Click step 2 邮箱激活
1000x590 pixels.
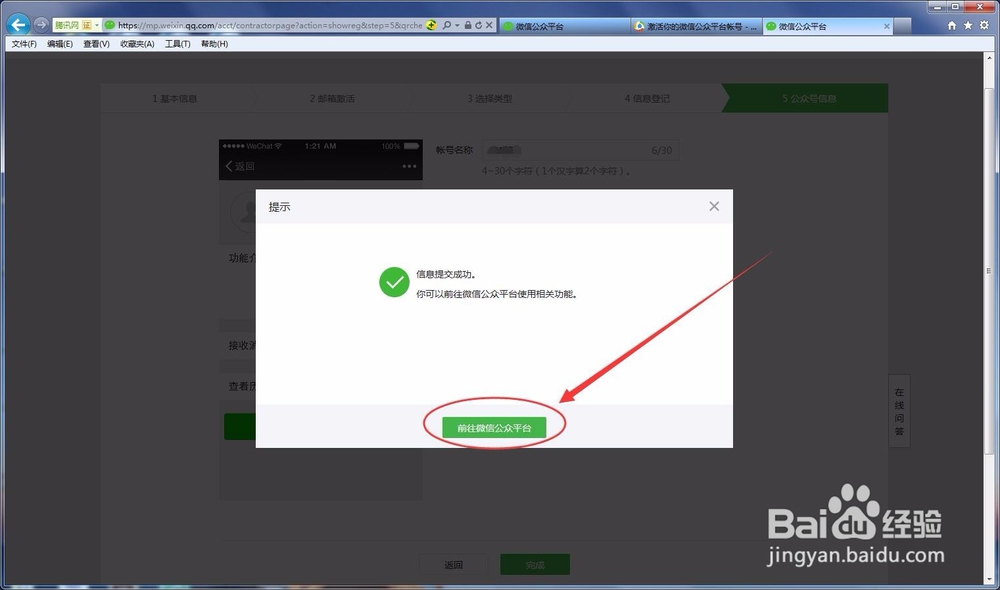tap(332, 98)
